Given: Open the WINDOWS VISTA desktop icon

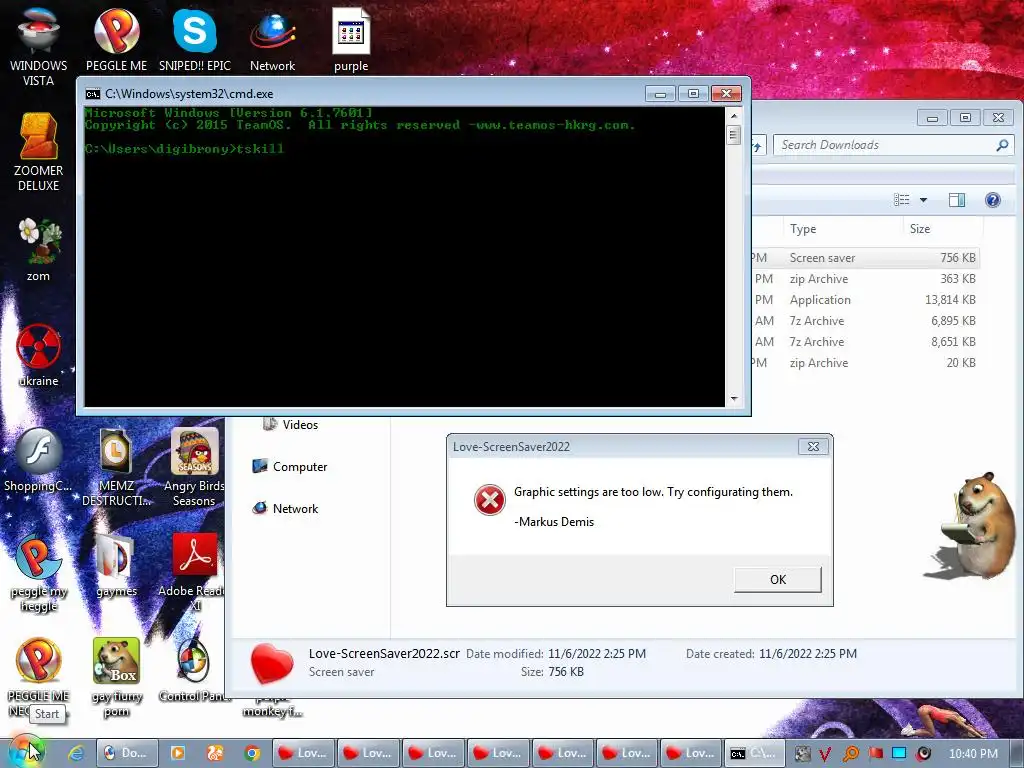Looking at the screenshot, I should 38,46.
